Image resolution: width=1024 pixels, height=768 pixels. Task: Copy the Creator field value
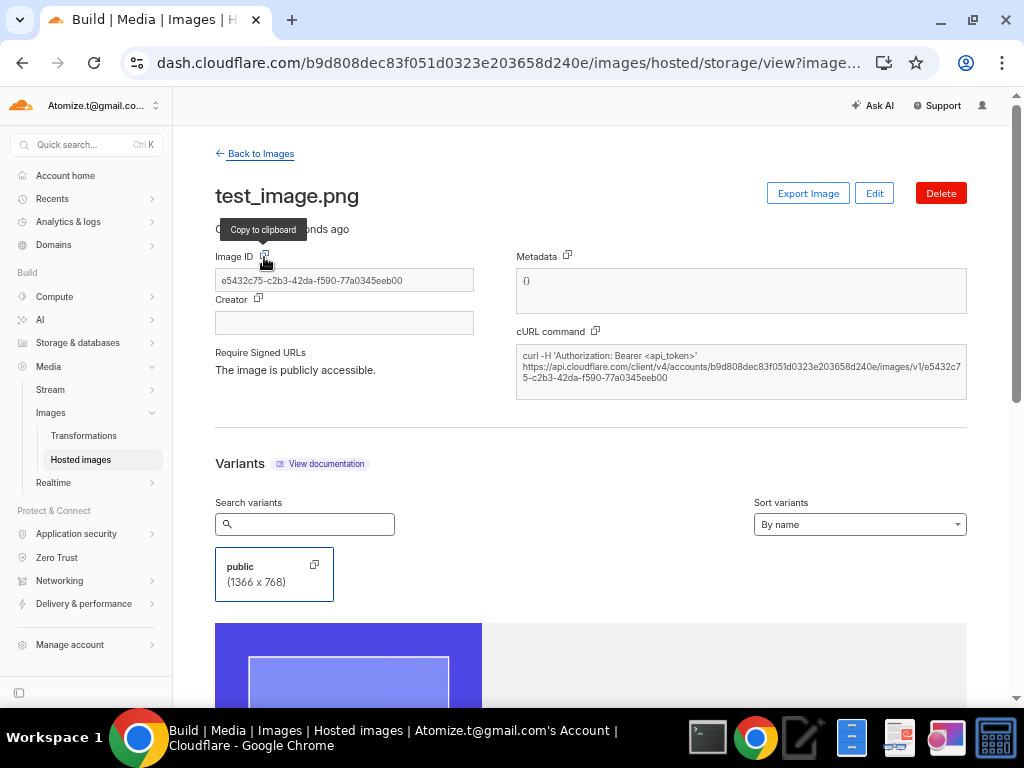tap(258, 299)
